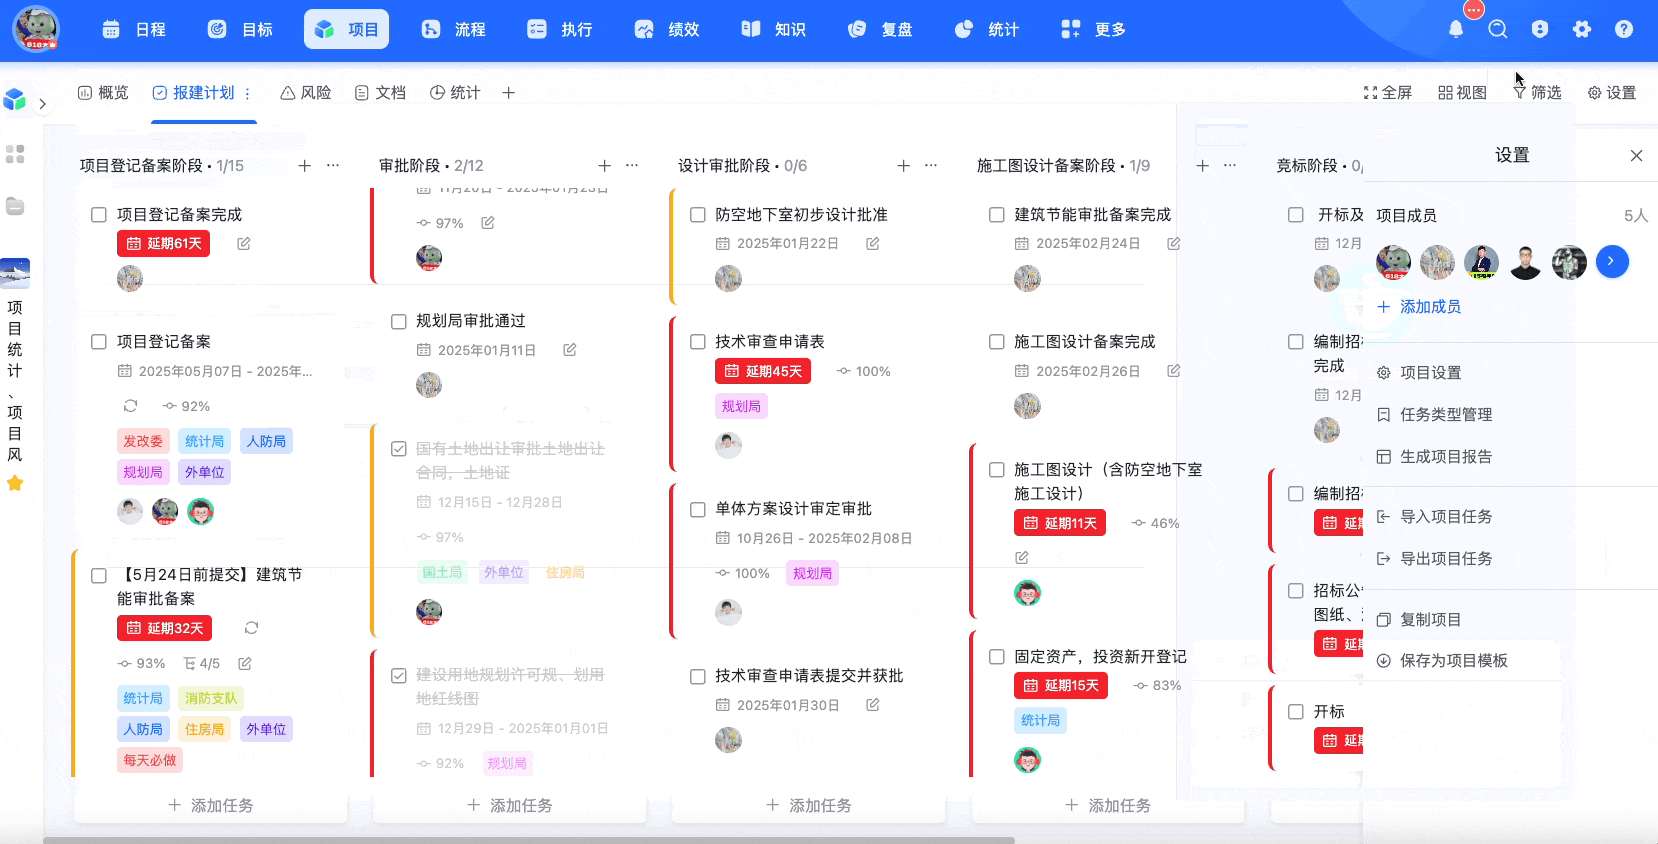
Task: Click the yellow star favorite icon
Action: [15, 484]
